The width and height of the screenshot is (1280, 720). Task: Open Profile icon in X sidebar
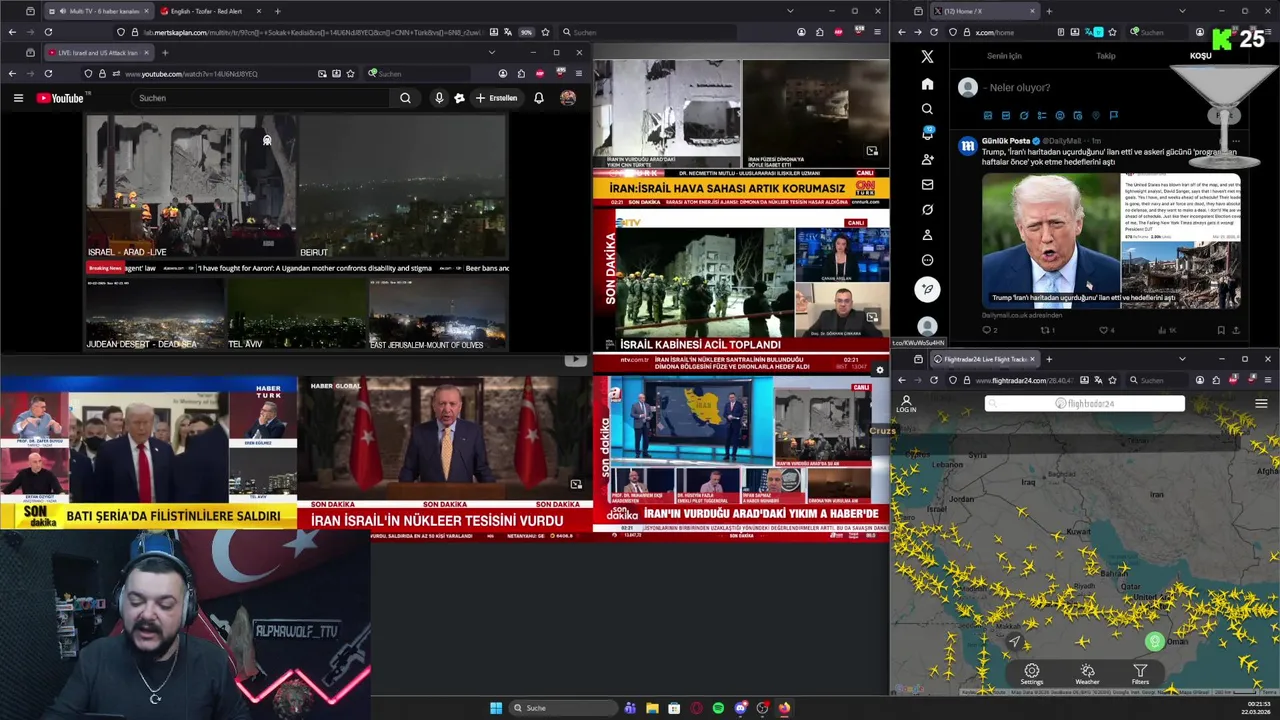(927, 235)
